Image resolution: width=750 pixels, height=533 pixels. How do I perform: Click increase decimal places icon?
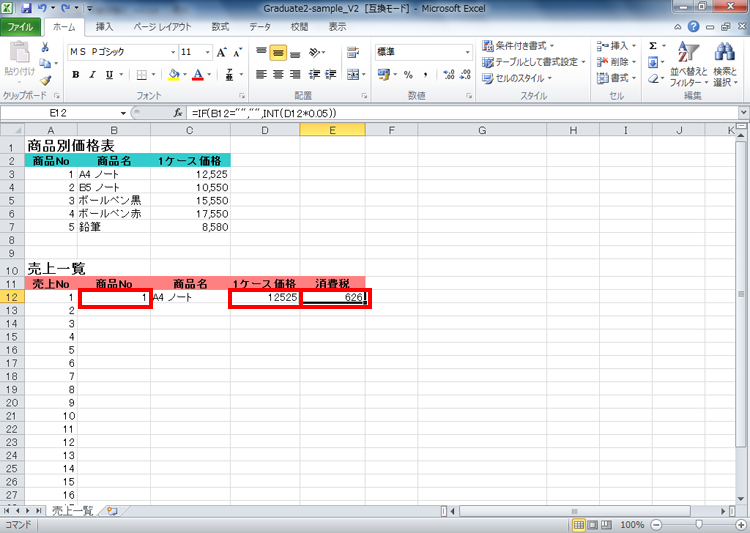(449, 75)
